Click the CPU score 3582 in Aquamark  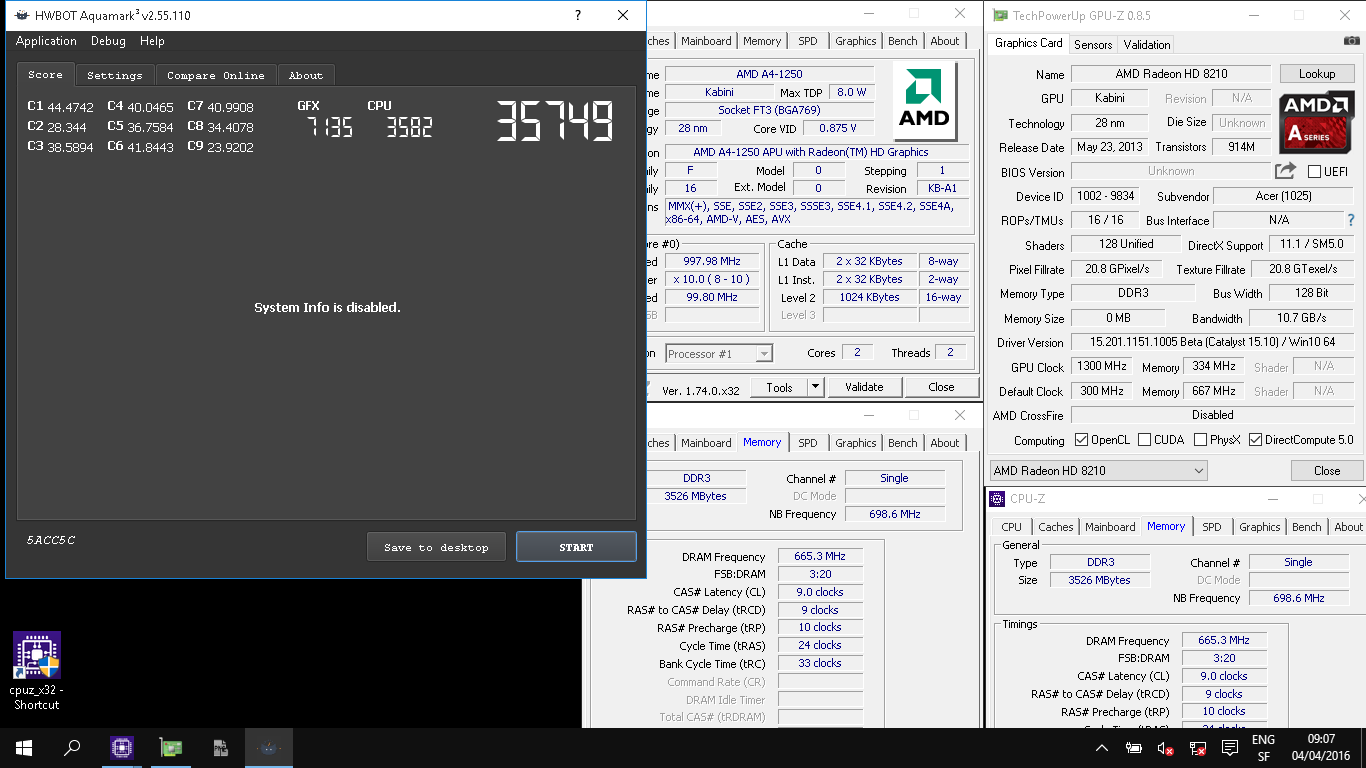[409, 127]
